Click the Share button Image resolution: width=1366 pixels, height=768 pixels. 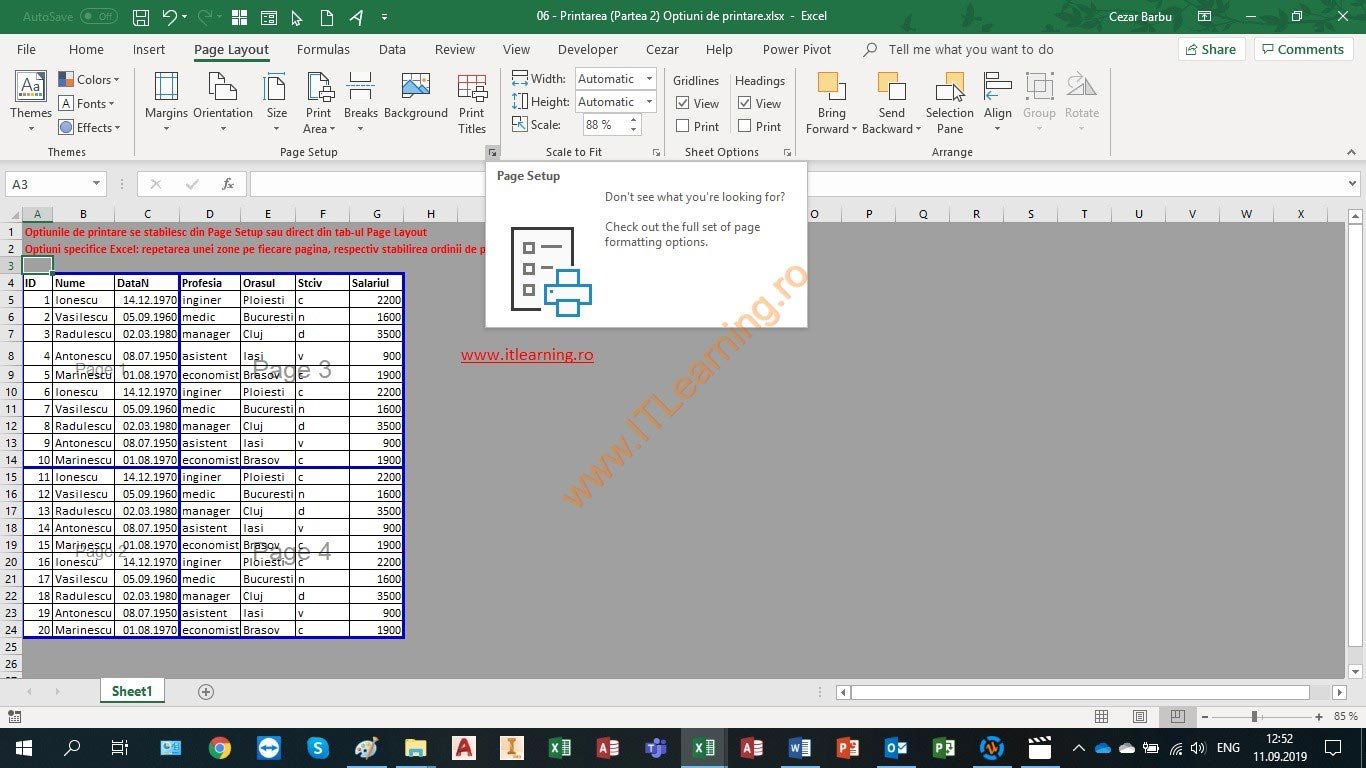(1211, 49)
